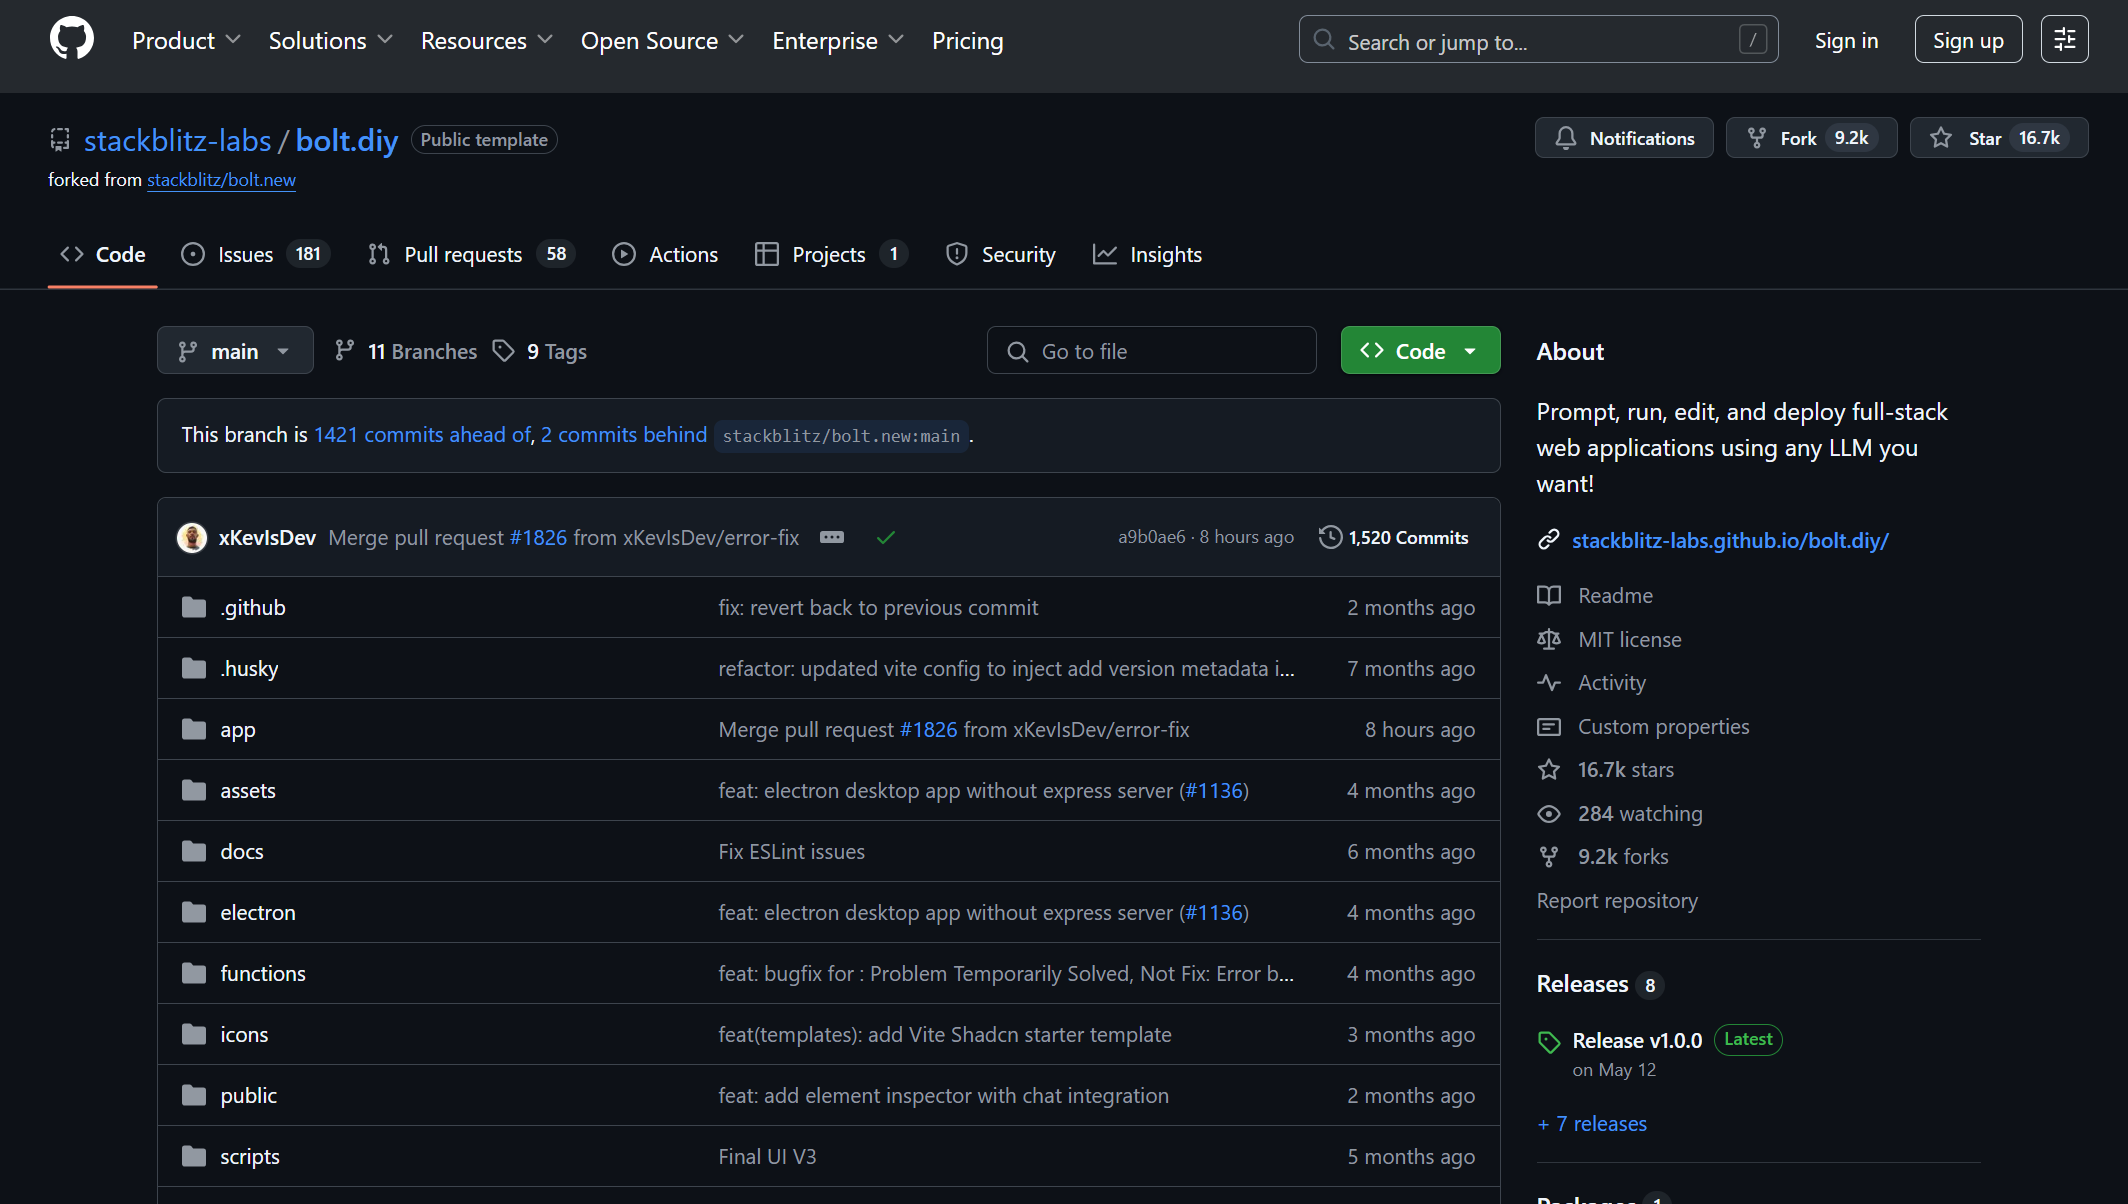Open the main branch selector dropdown
Image resolution: width=2128 pixels, height=1204 pixels.
pos(235,351)
